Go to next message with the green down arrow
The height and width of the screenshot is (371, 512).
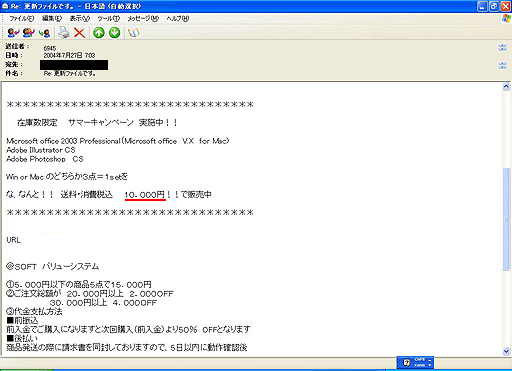[x=114, y=33]
